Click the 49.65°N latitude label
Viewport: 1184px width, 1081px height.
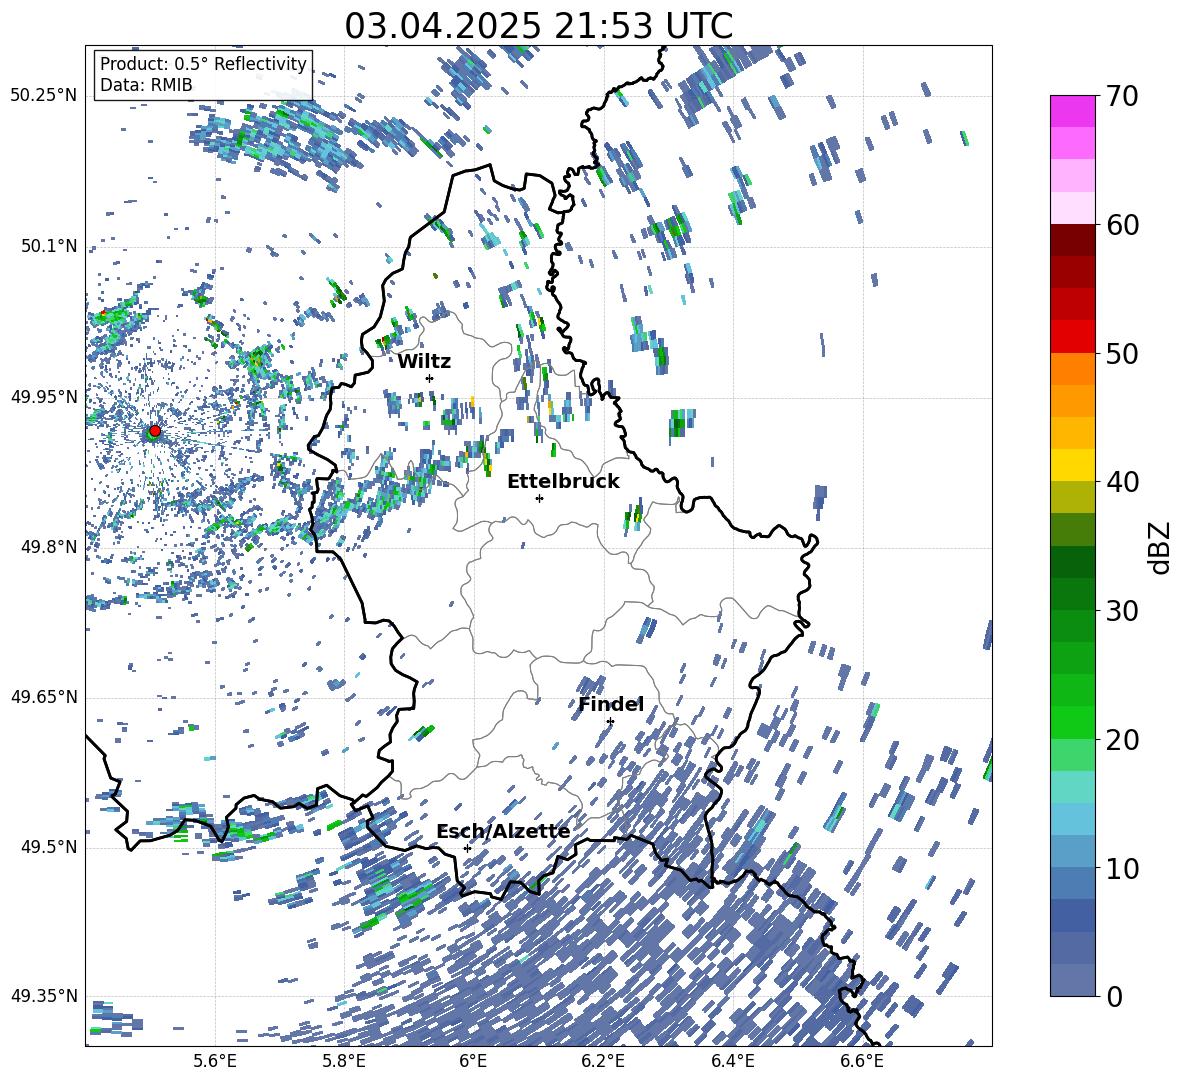tap(44, 697)
